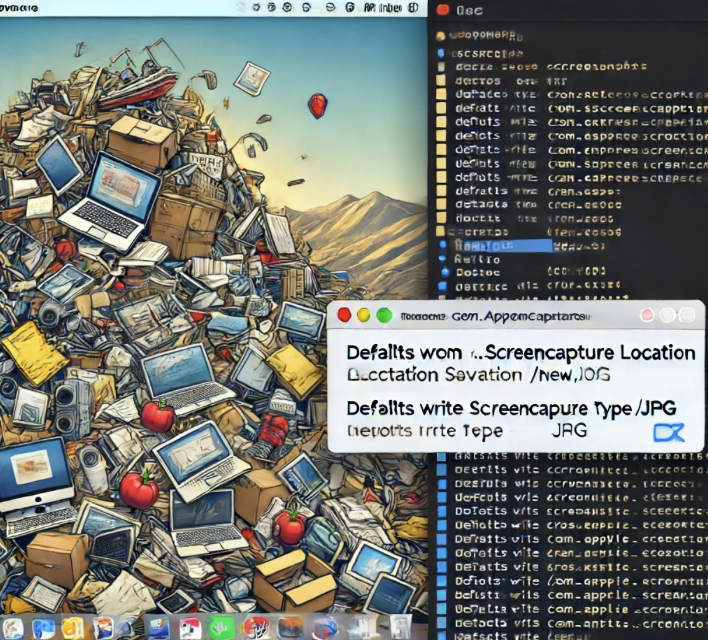Open the red-and-white square dock icon
This screenshot has height=640, width=708.
191,628
